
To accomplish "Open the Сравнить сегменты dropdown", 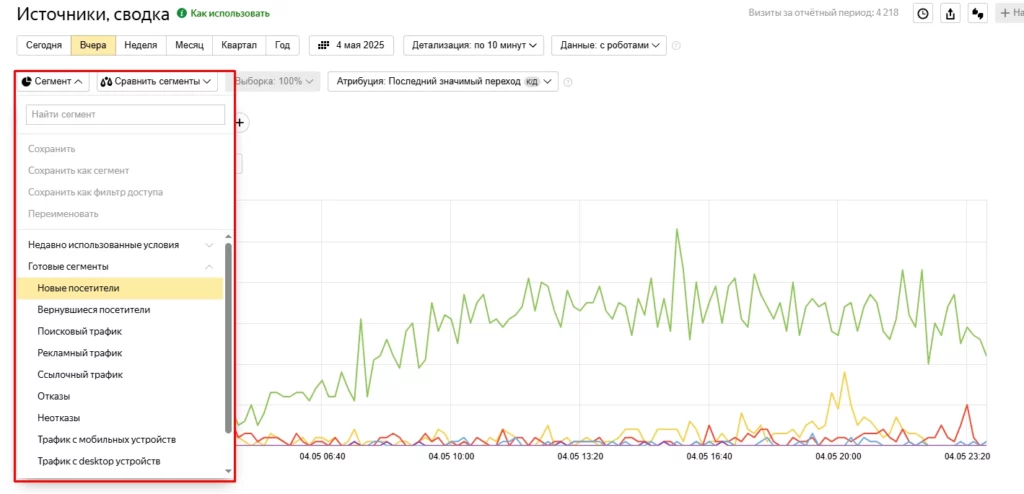I will click(158, 81).
